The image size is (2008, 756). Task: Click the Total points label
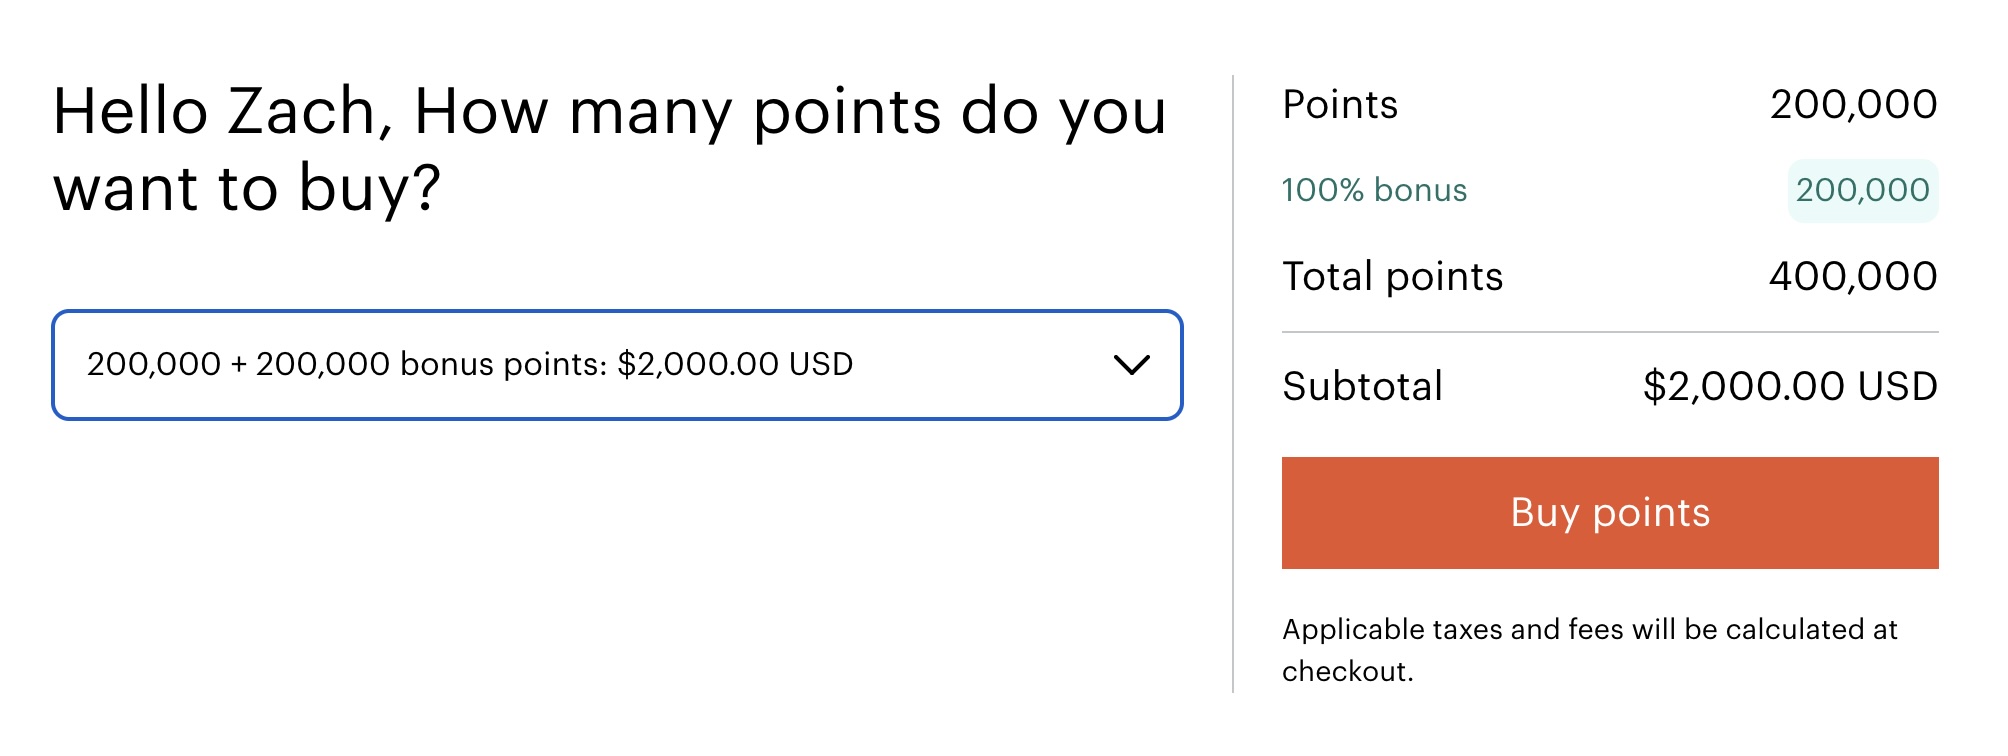[x=1392, y=277]
